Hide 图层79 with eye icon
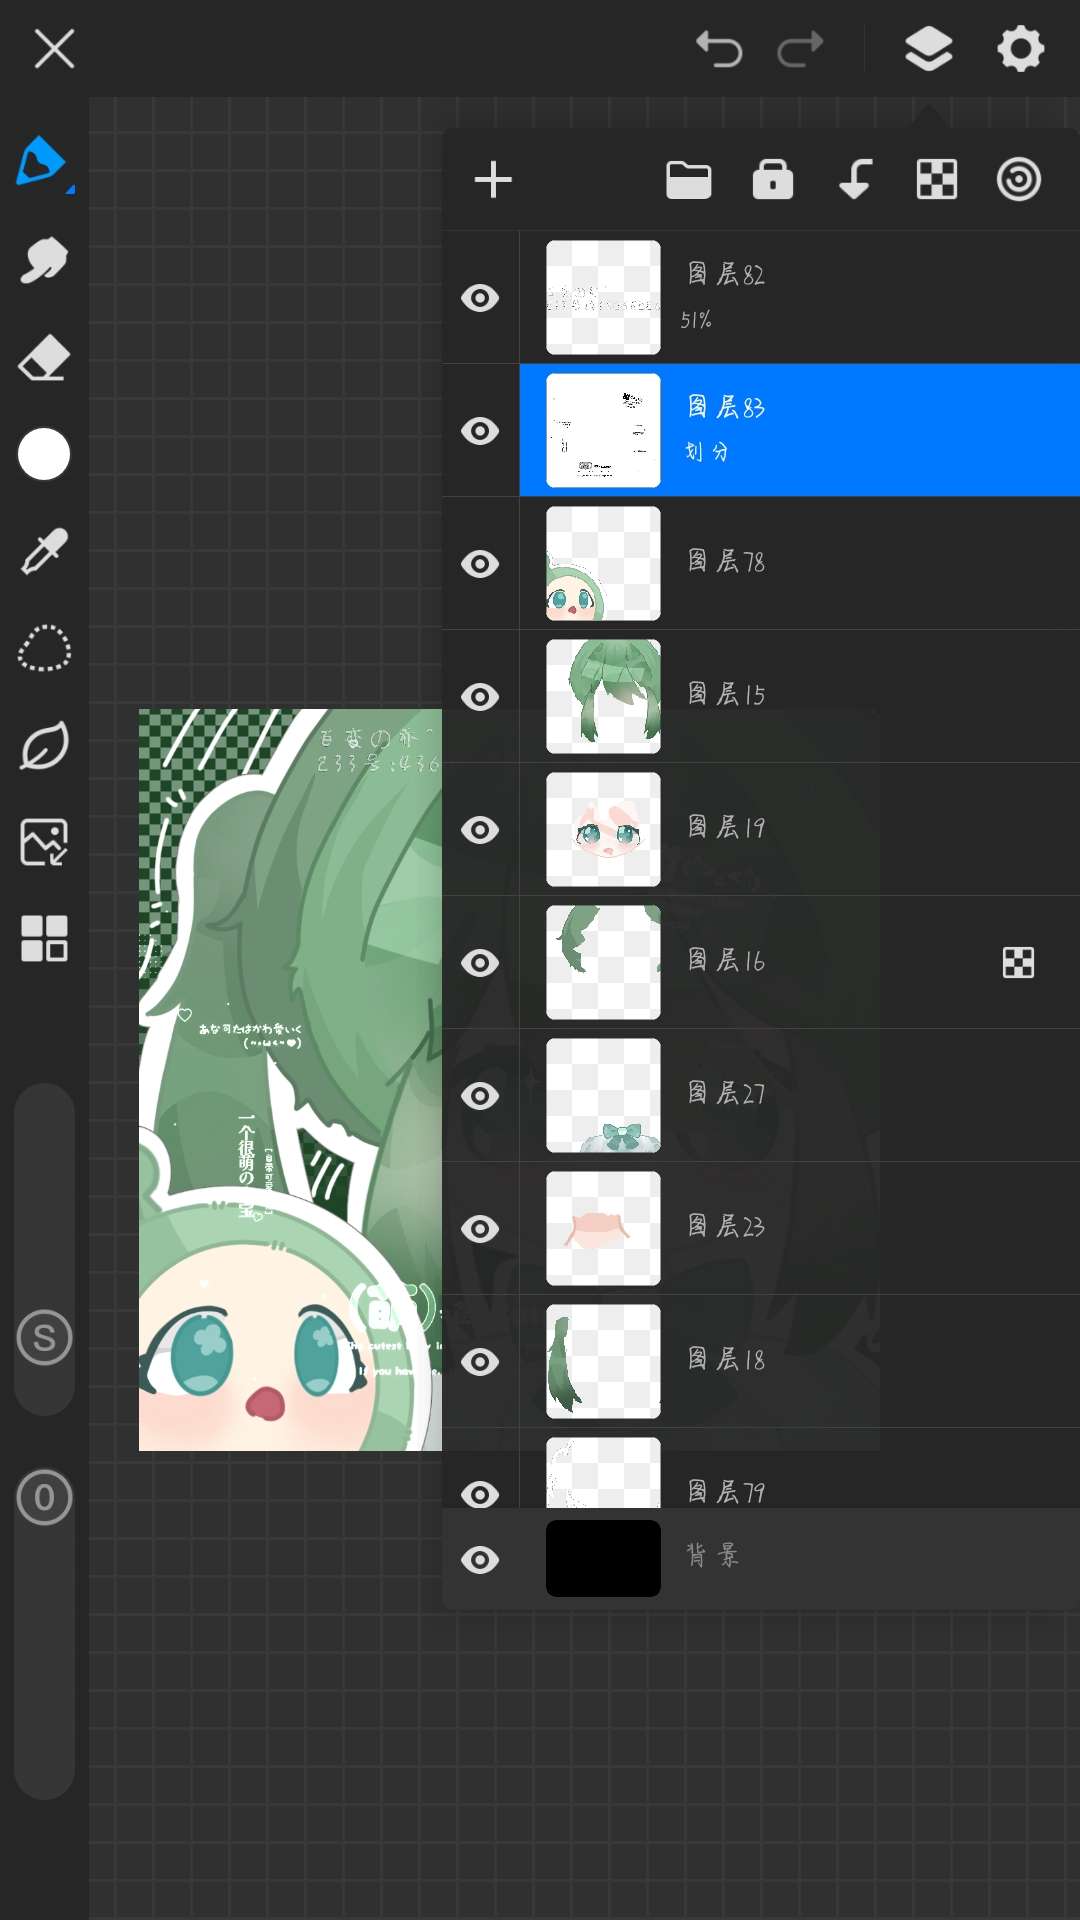1080x1920 pixels. click(x=480, y=1494)
